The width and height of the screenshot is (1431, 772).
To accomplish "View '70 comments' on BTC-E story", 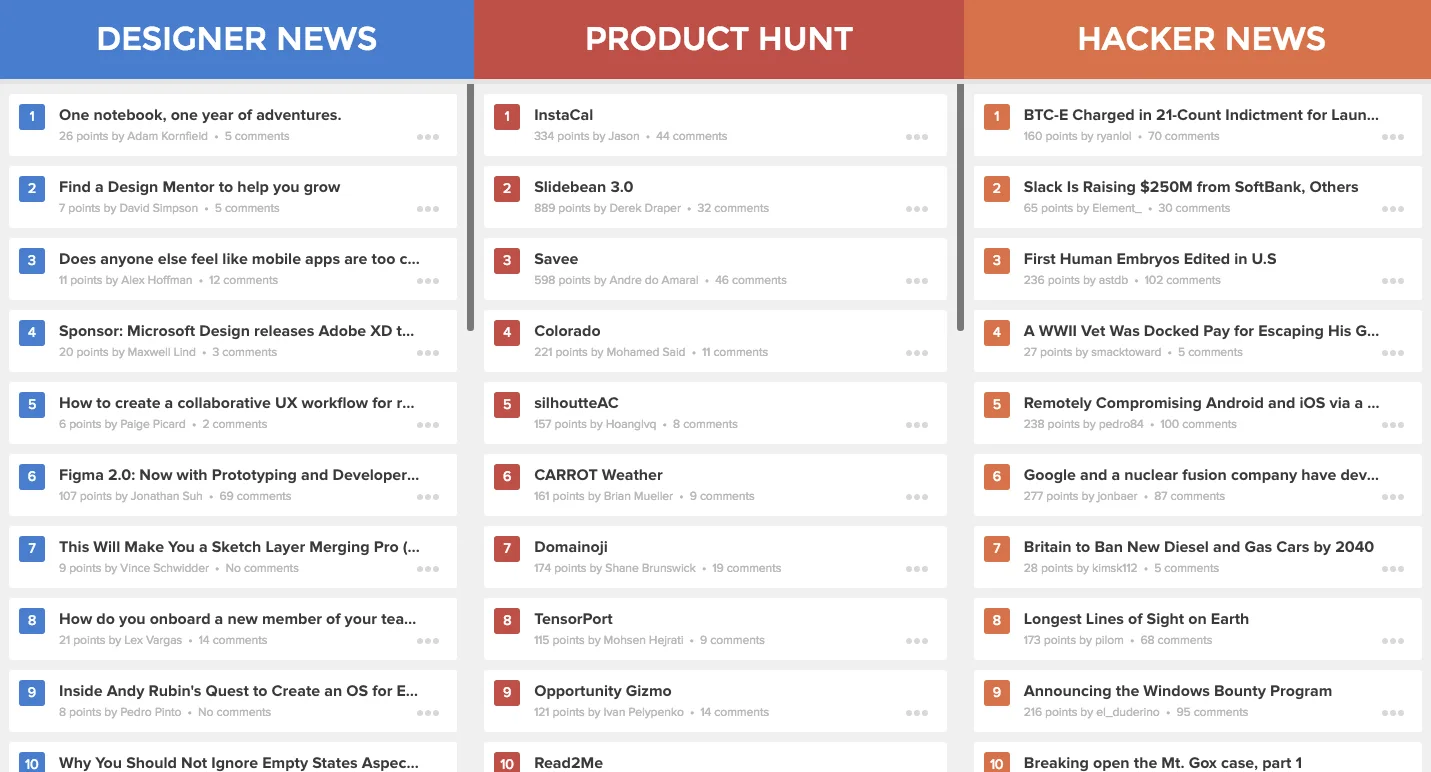I will pos(1184,136).
